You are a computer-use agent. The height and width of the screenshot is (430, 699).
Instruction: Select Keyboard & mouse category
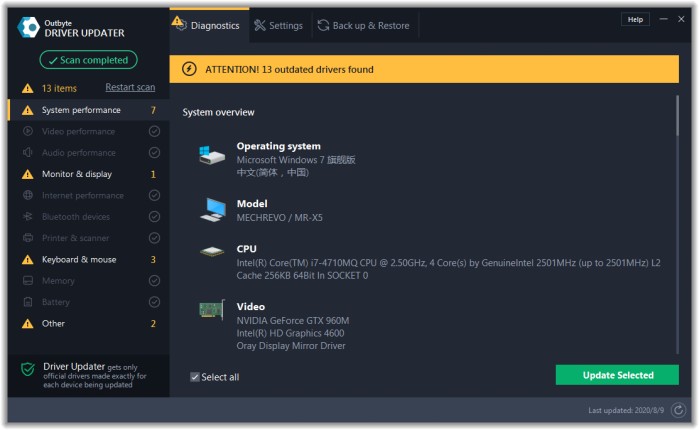88,260
